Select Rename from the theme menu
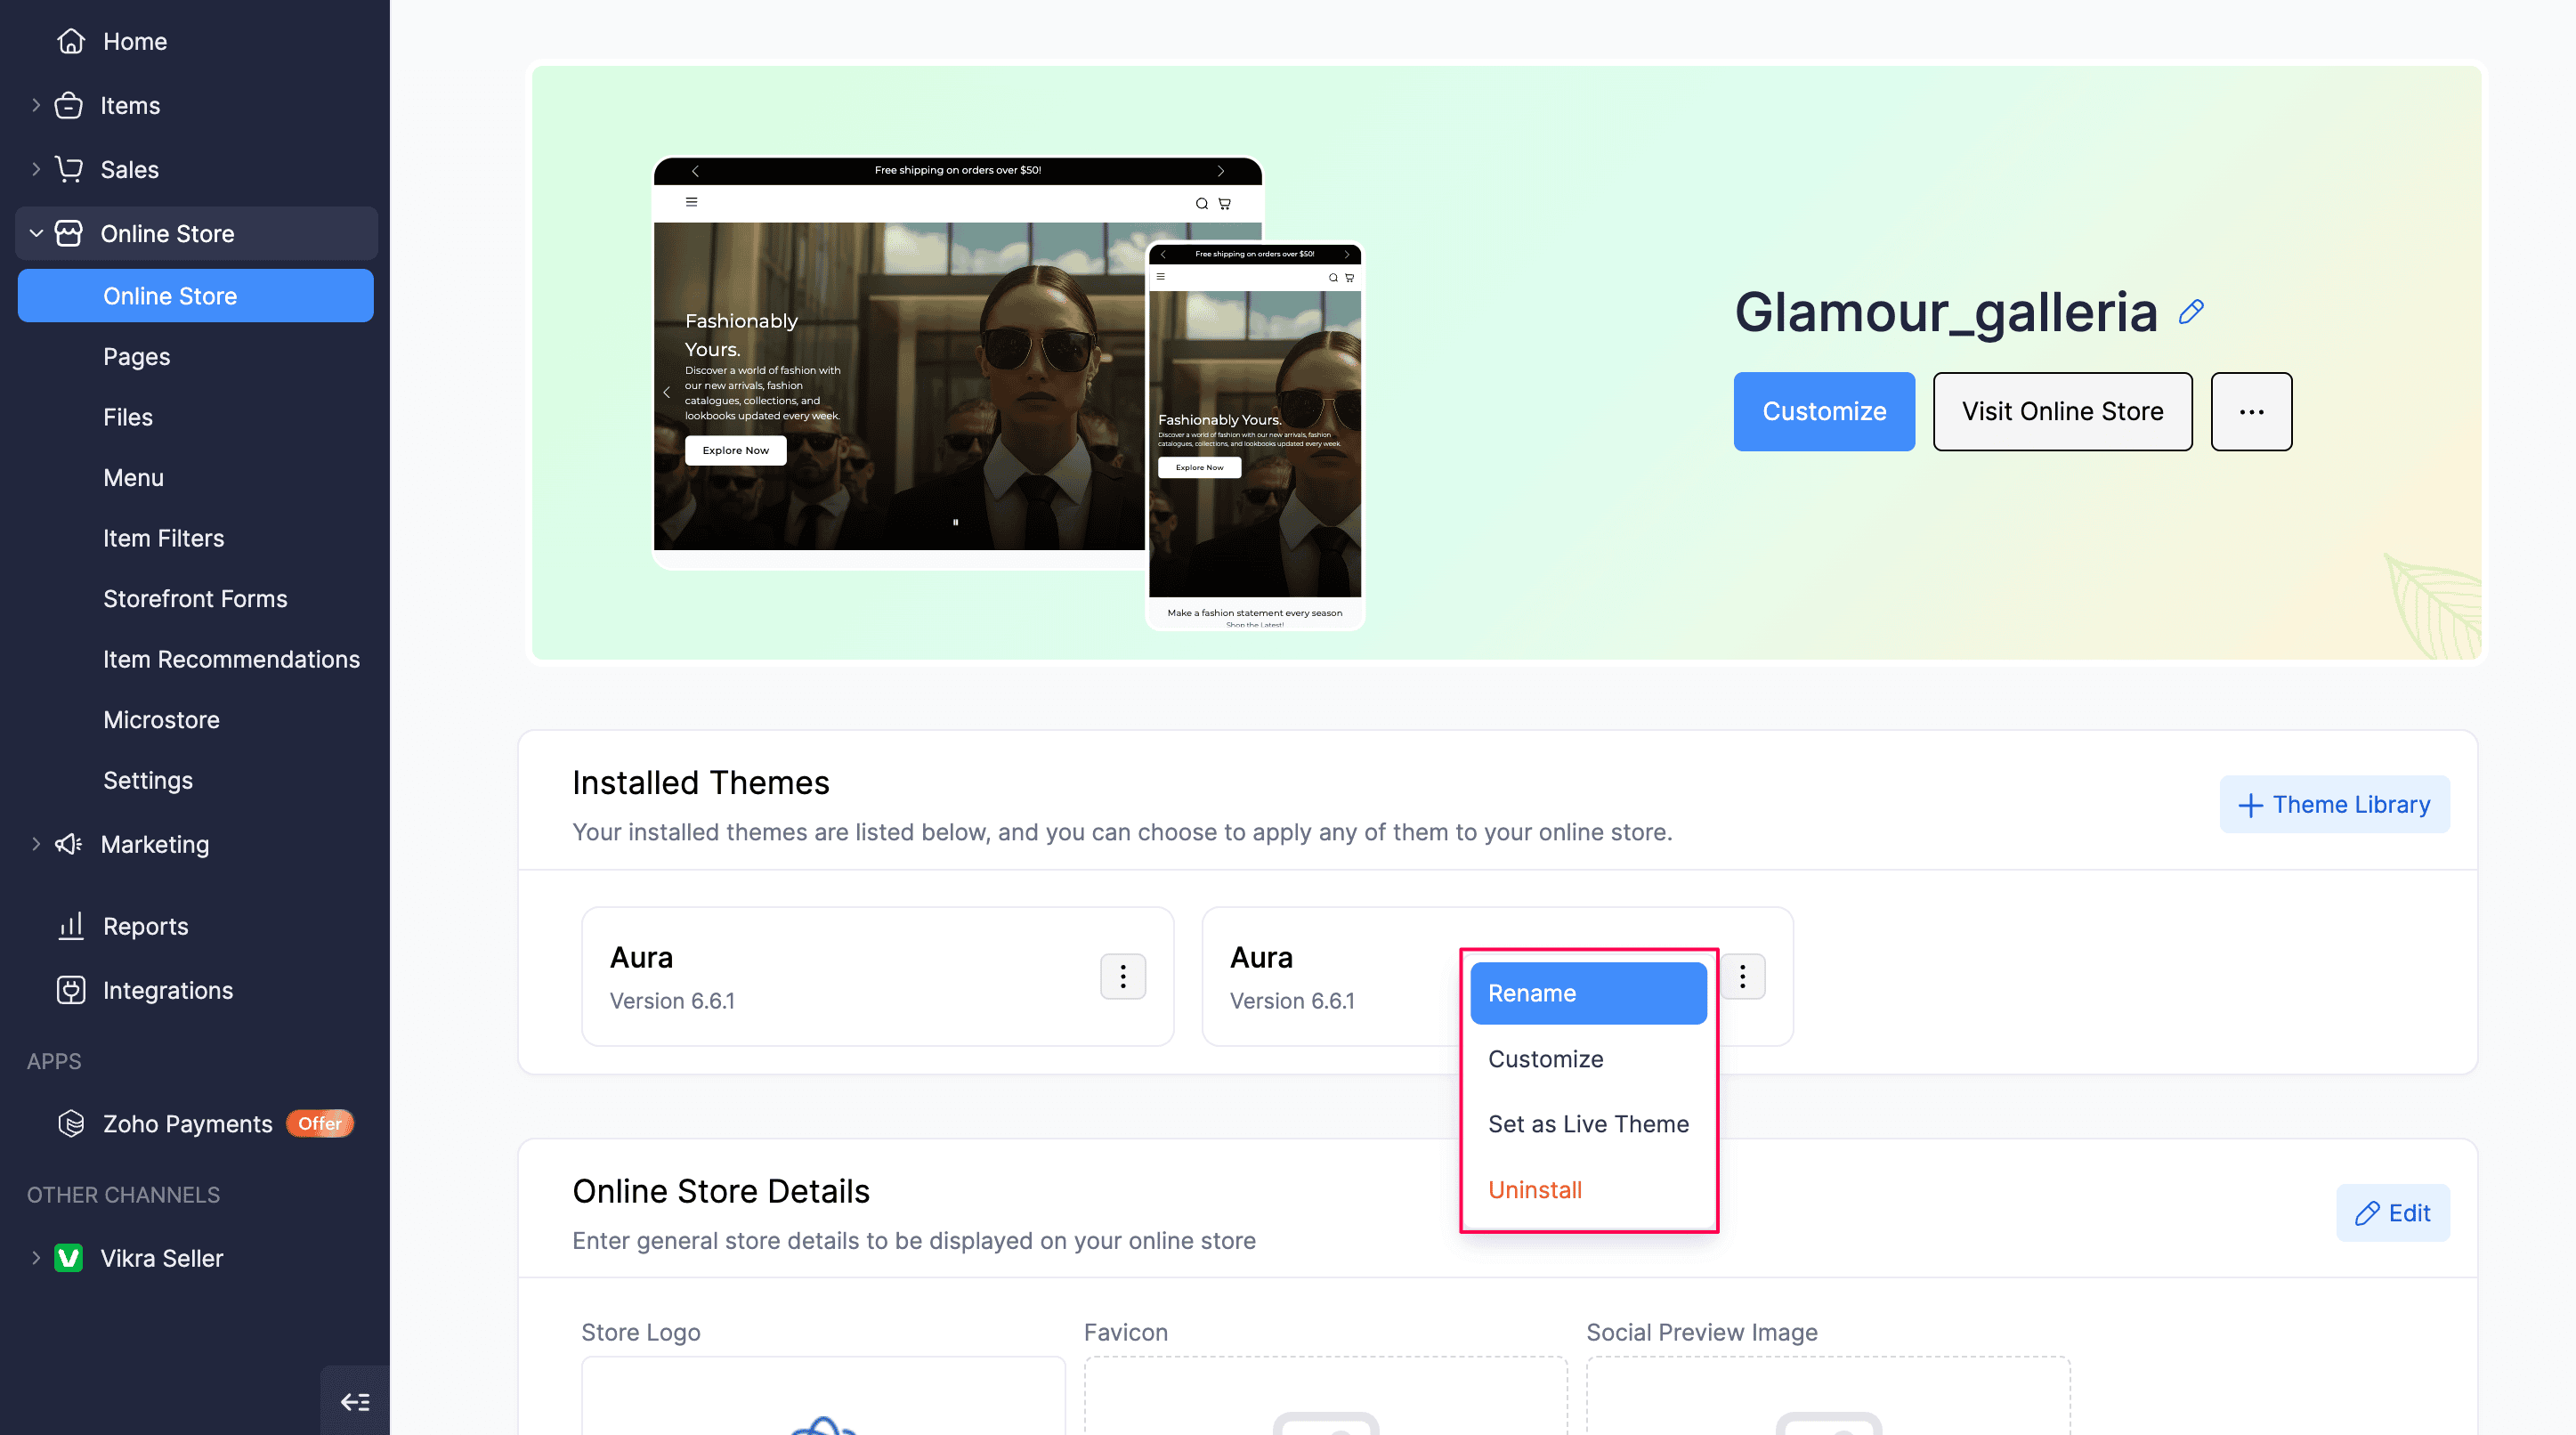 tap(1588, 993)
